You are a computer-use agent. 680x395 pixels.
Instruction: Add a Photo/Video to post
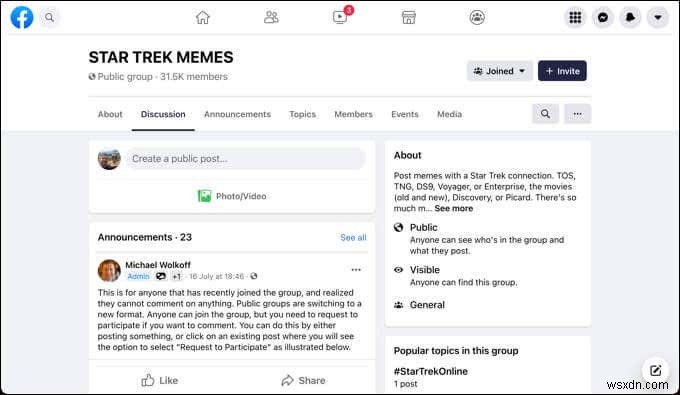coord(232,196)
